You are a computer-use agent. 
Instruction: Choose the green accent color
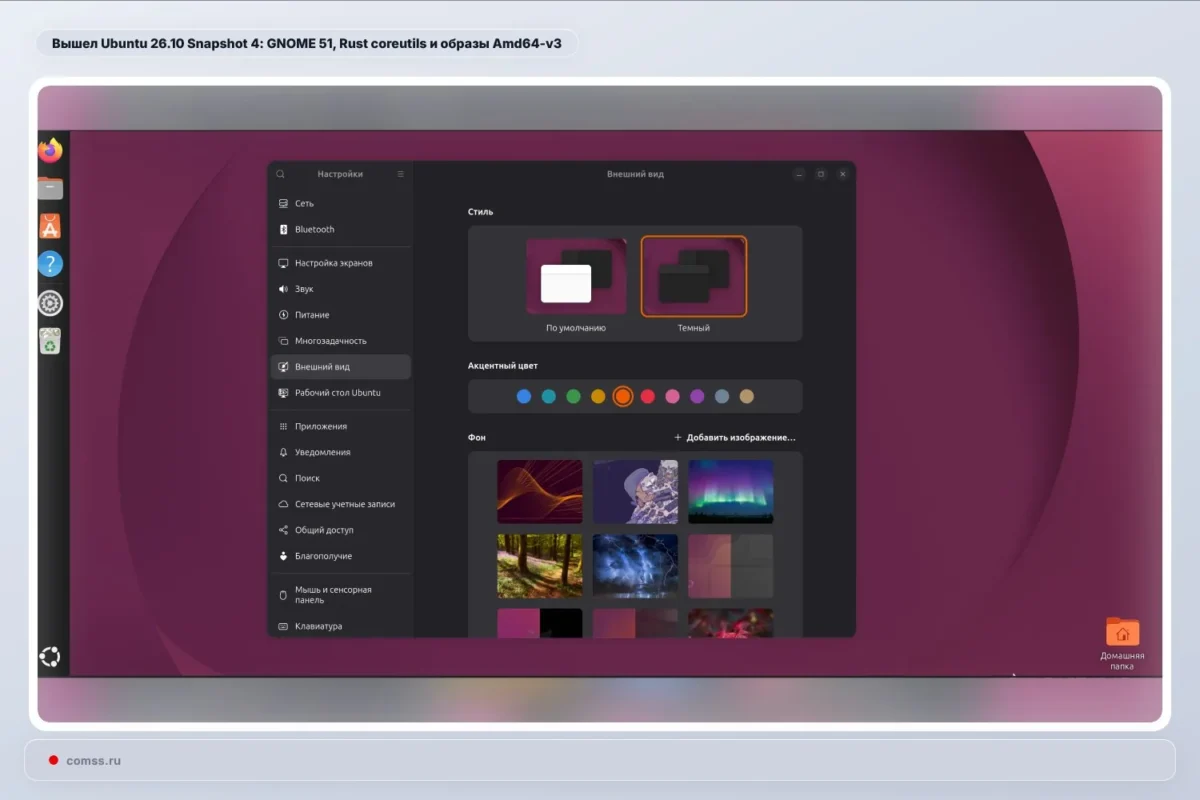point(574,397)
